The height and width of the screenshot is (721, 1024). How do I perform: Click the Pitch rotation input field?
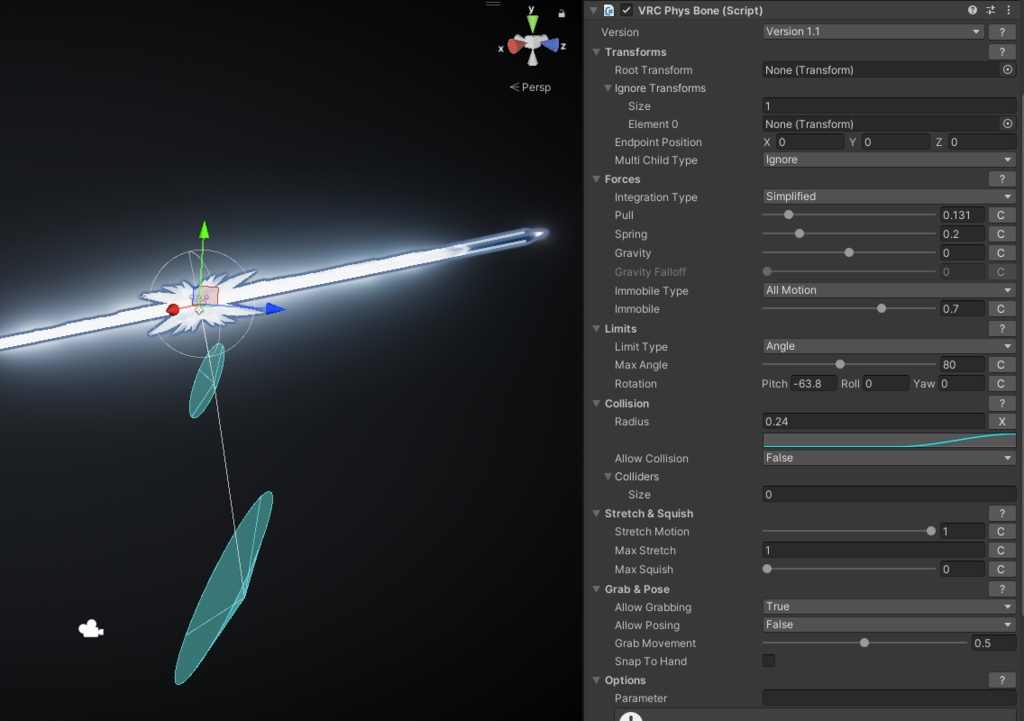tap(814, 384)
